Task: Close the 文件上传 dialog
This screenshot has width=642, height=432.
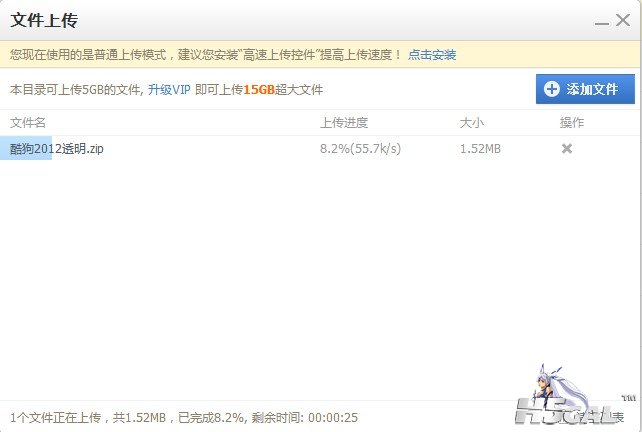Action: coord(623,20)
